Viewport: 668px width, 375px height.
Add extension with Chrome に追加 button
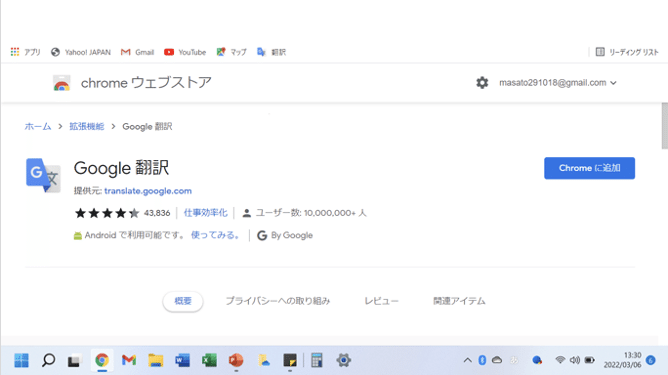589,168
